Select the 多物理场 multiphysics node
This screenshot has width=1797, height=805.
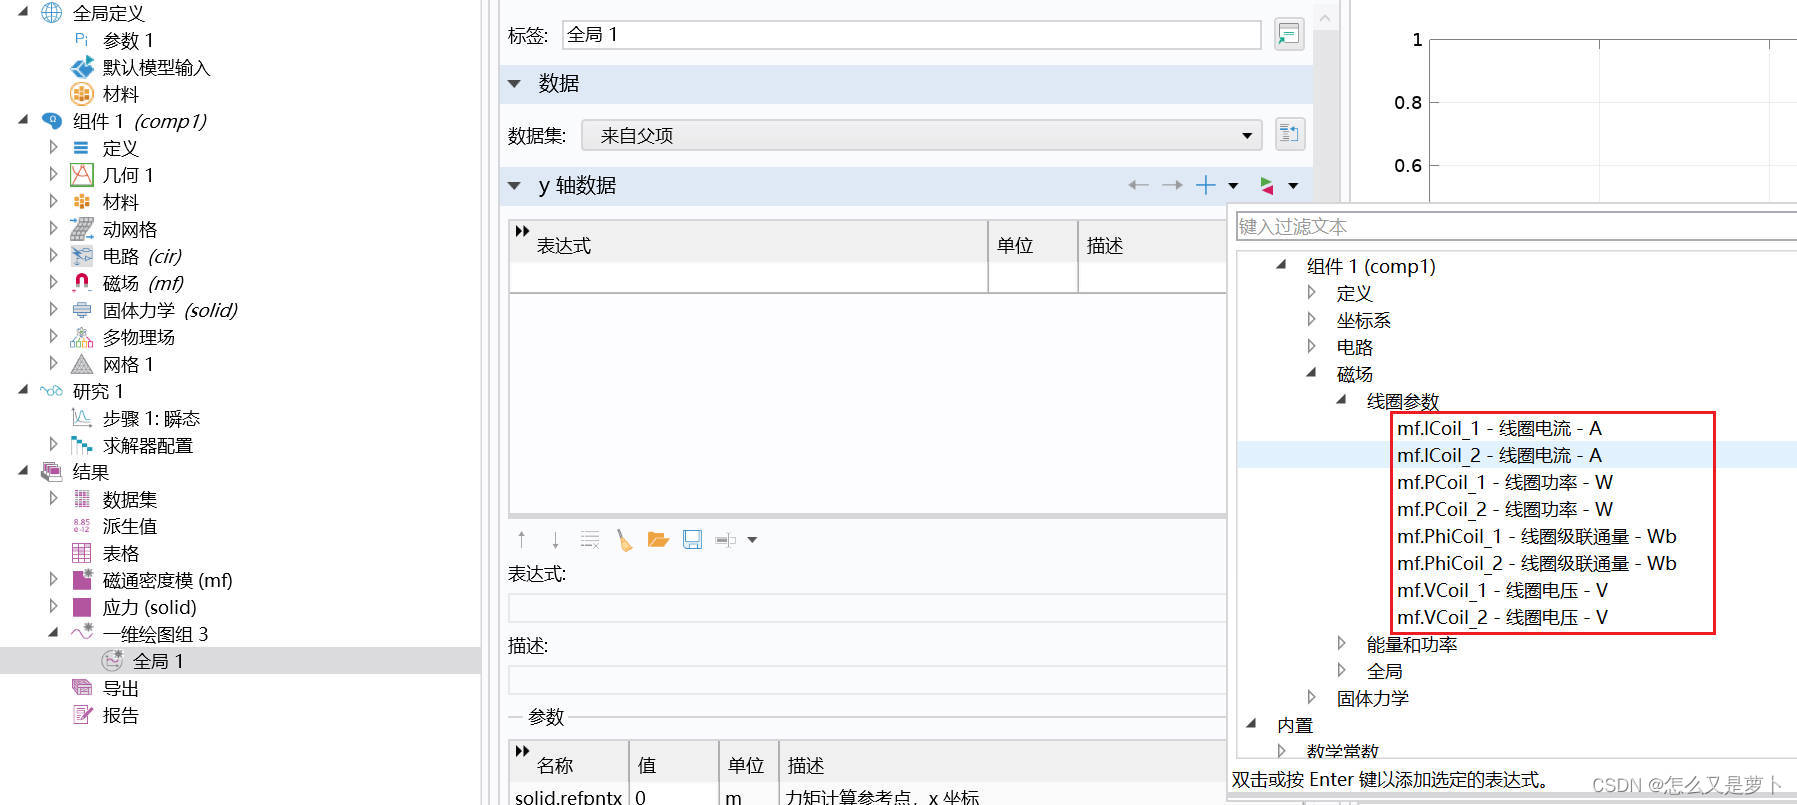[138, 337]
